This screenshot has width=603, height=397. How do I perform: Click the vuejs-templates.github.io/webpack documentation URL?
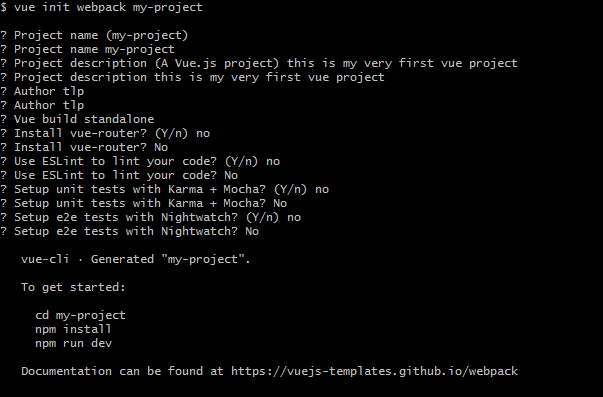point(374,371)
